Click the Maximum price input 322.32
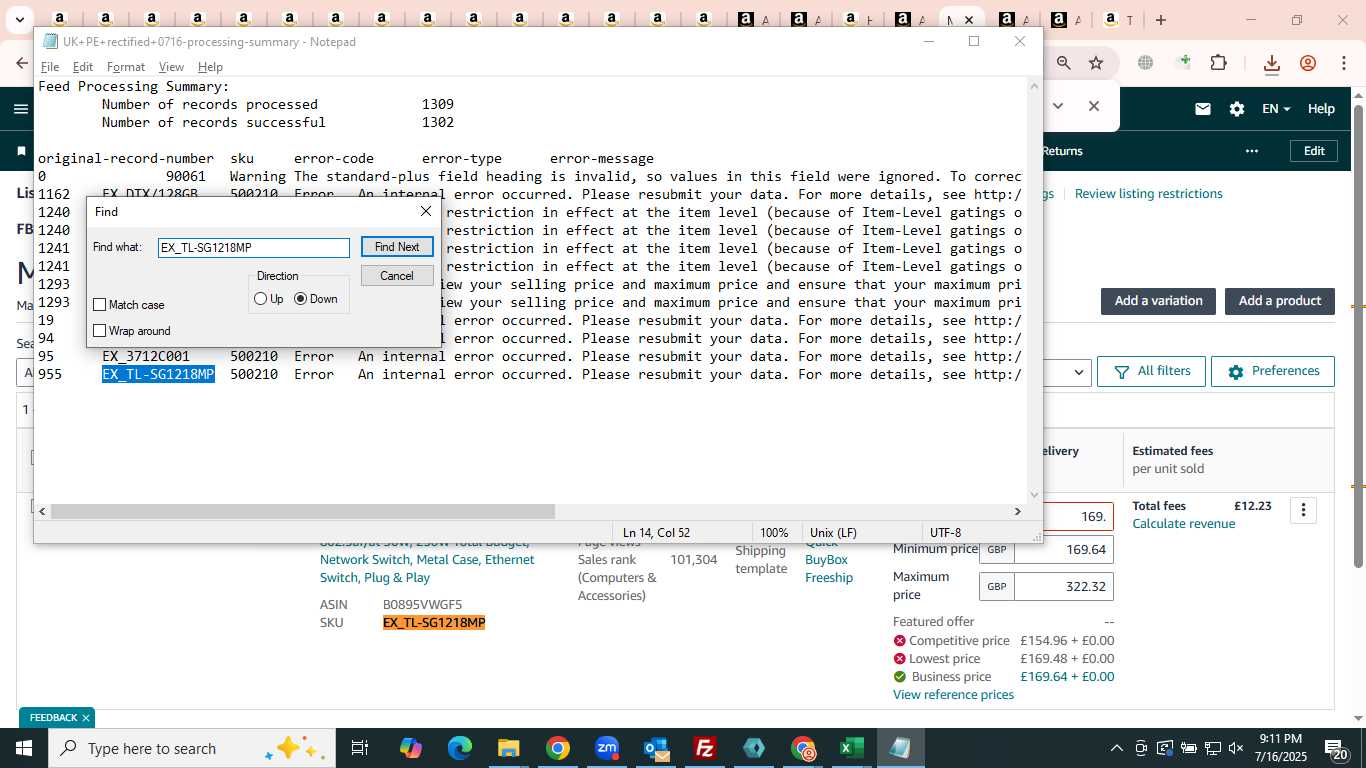This screenshot has width=1366, height=768. [1064, 587]
